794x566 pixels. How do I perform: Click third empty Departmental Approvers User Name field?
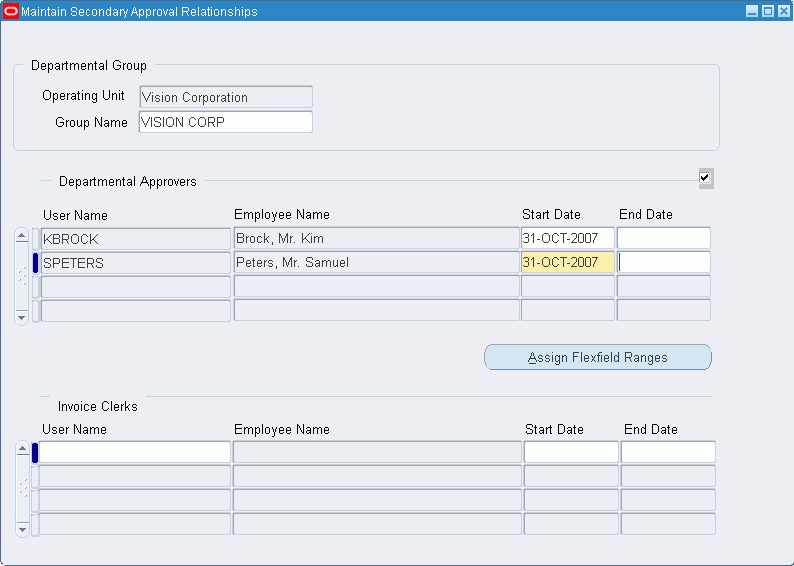135,287
